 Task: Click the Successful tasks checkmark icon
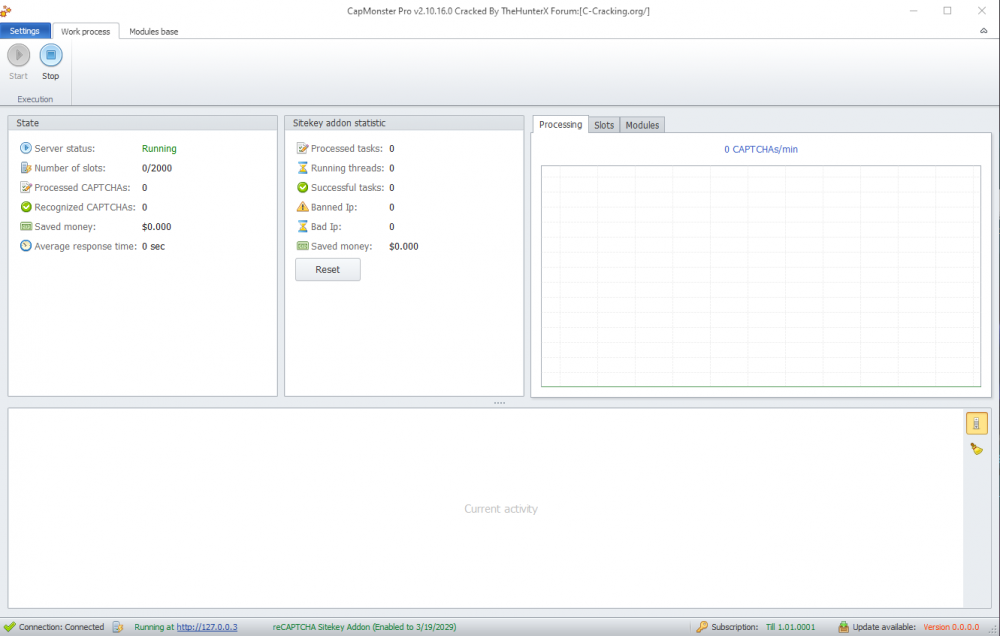point(302,188)
